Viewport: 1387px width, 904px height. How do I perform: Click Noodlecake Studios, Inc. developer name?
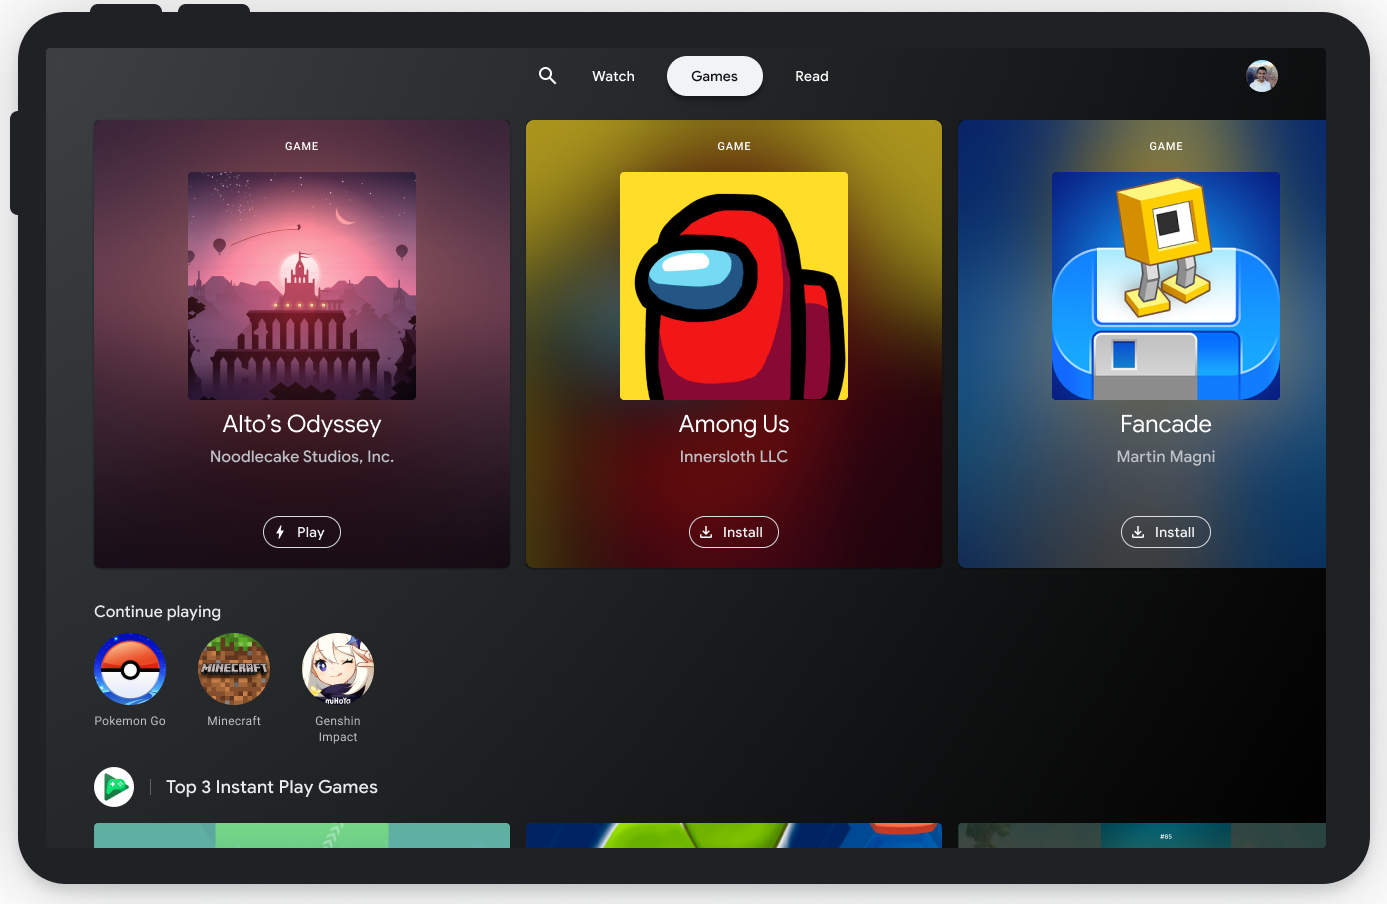pyautogui.click(x=302, y=456)
